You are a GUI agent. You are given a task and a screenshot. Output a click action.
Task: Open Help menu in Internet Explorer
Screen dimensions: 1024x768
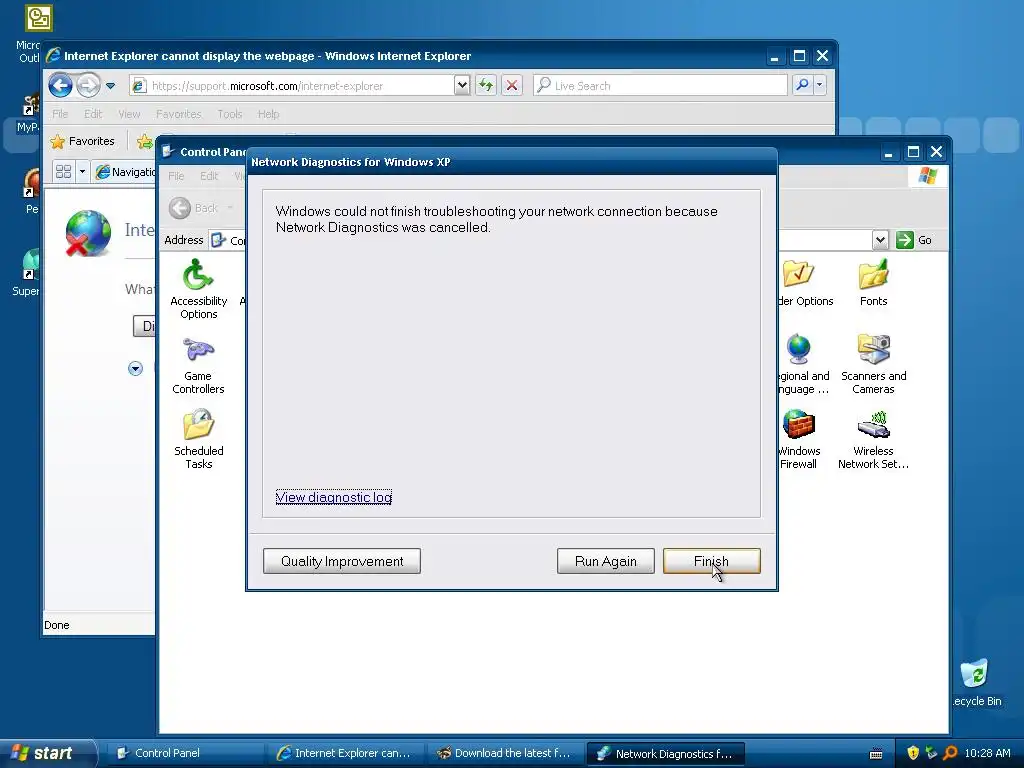268,114
